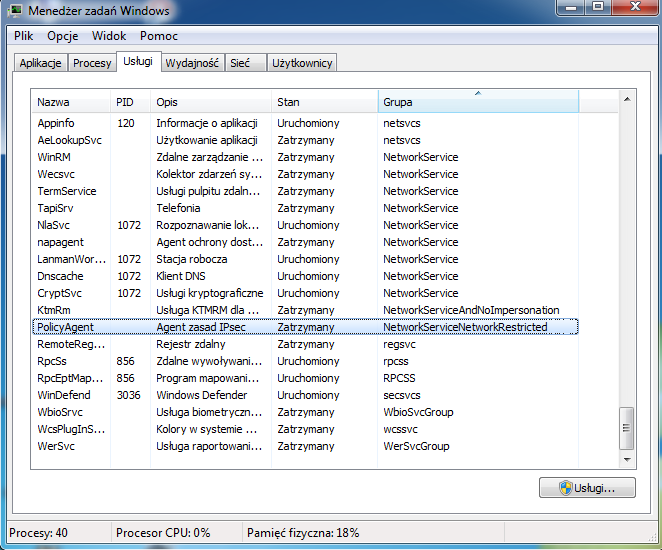Click the Telefonia description cell
The width and height of the screenshot is (662, 550).
pos(178,208)
